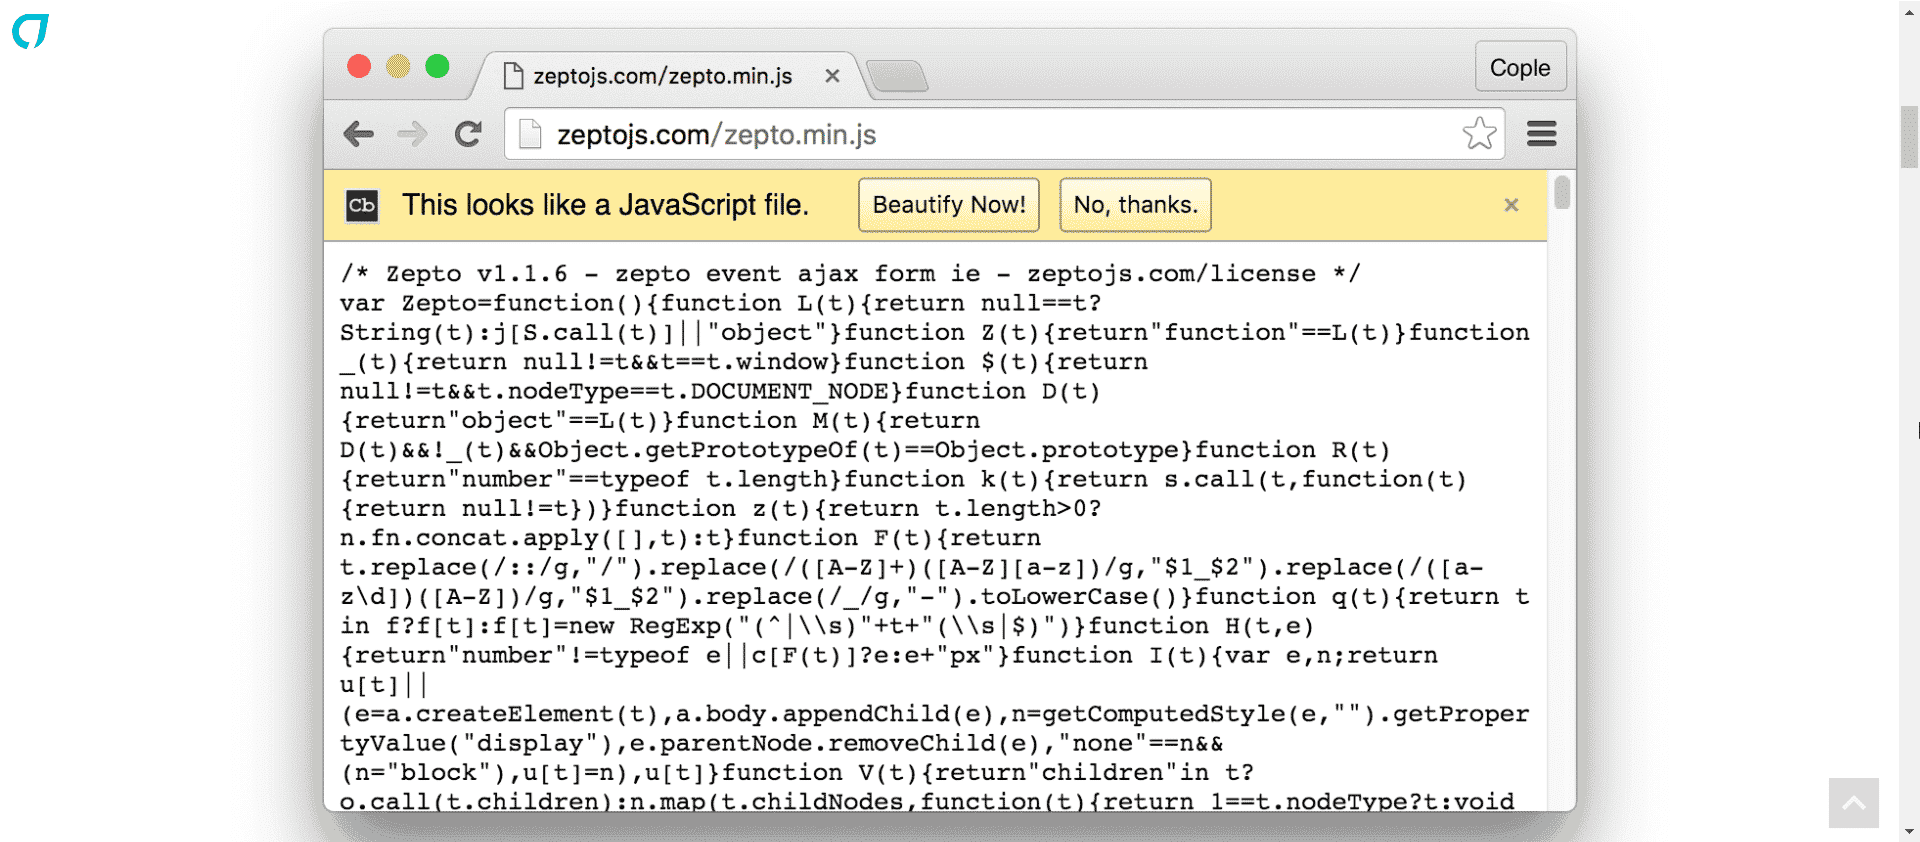
Task: Click the Zepto v1.1.6 license comment line
Action: [x=850, y=274]
